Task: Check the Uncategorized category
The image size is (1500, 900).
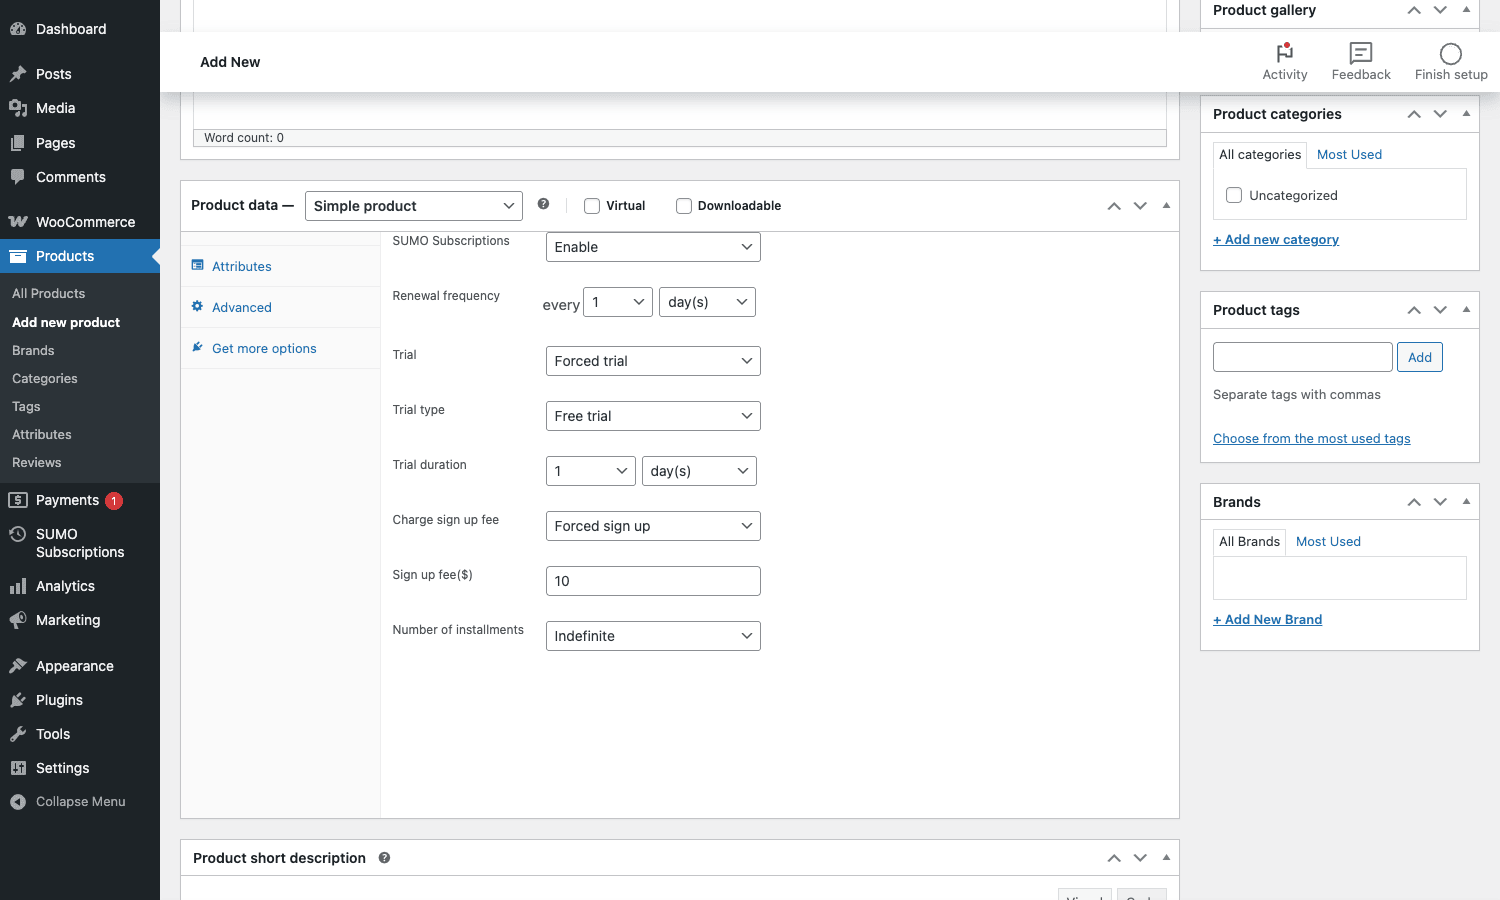Action: point(1234,195)
